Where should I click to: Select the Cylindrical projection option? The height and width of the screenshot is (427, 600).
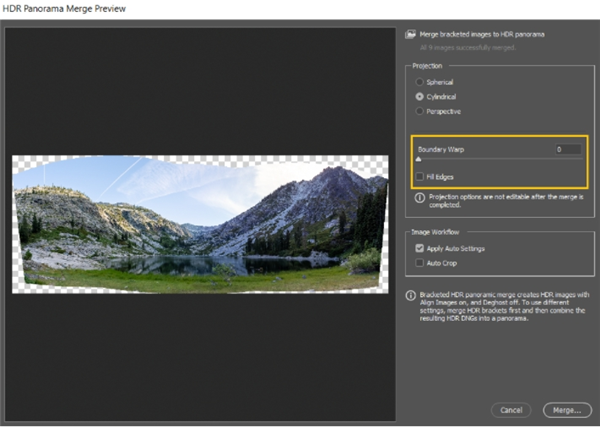419,96
